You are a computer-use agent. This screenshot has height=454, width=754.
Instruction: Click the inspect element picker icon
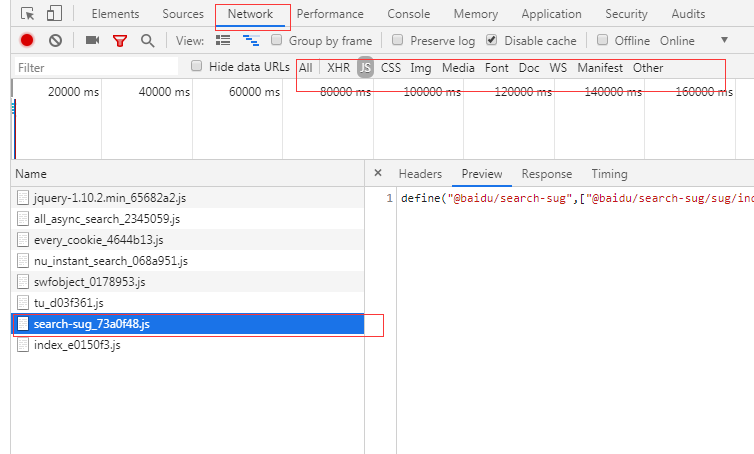click(x=27, y=14)
